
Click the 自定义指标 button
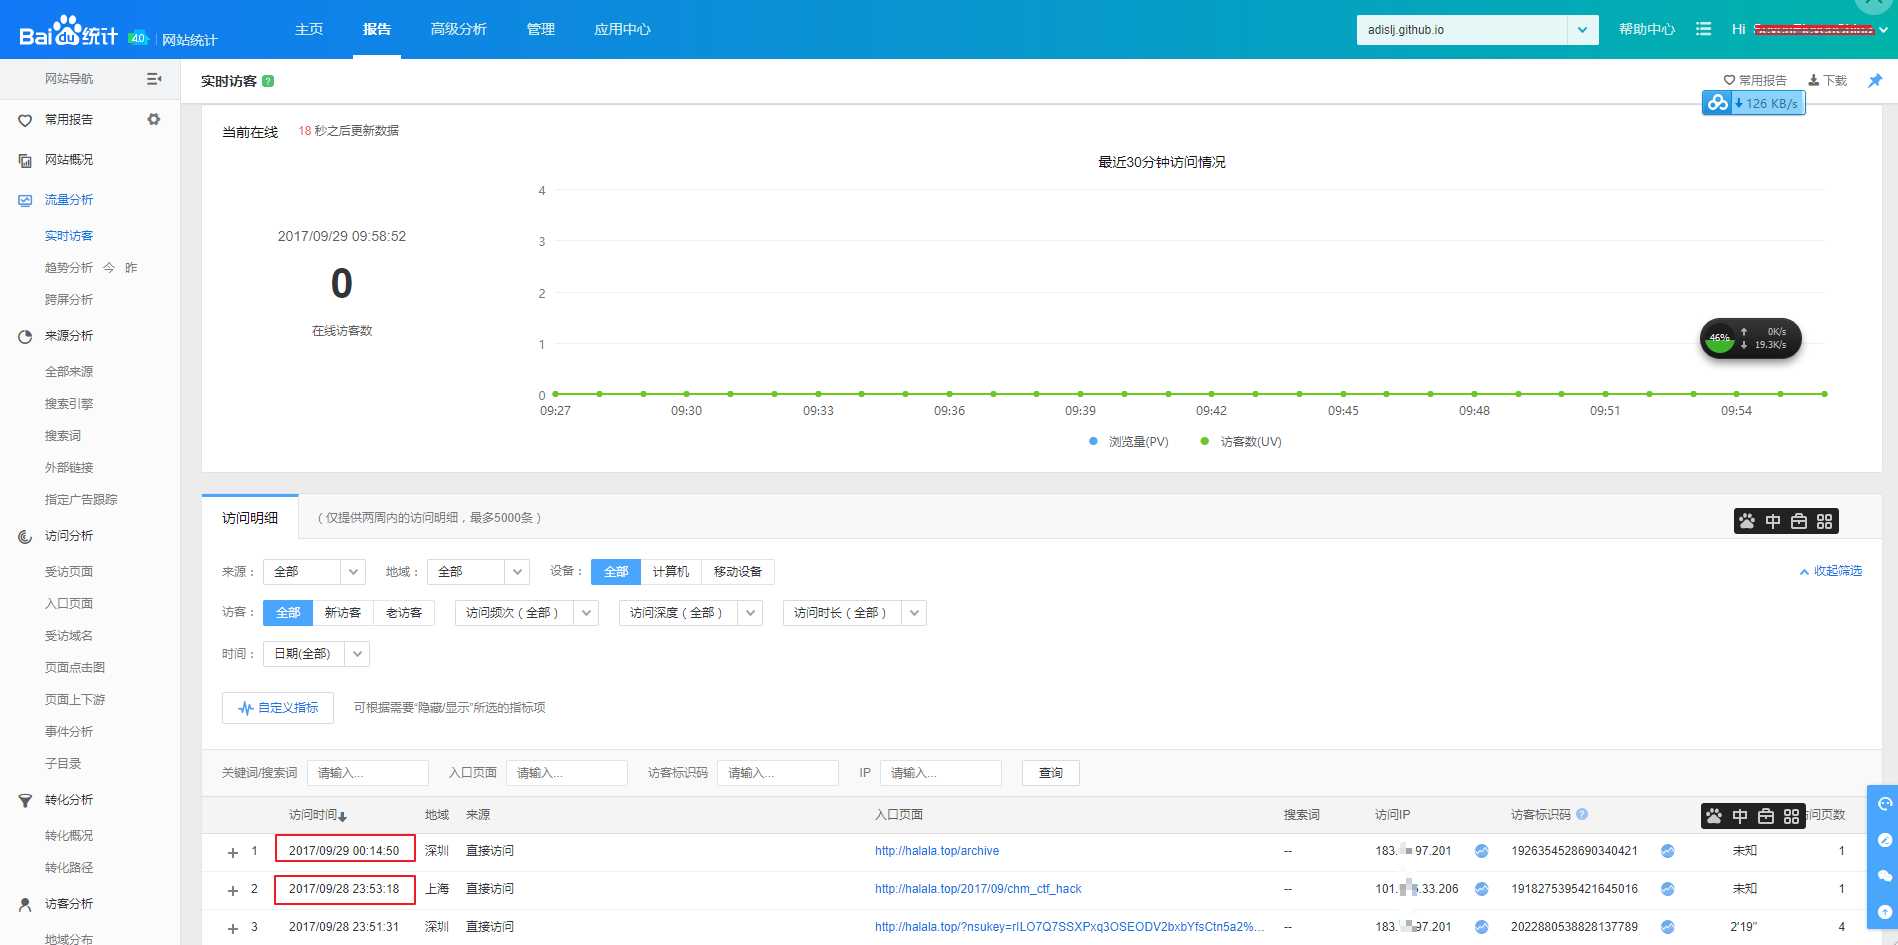click(x=278, y=708)
